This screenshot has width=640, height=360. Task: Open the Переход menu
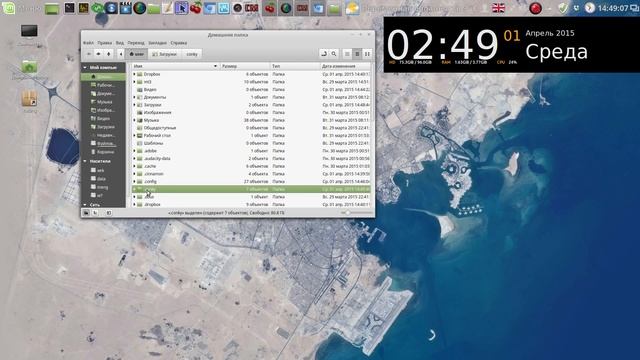[136, 43]
